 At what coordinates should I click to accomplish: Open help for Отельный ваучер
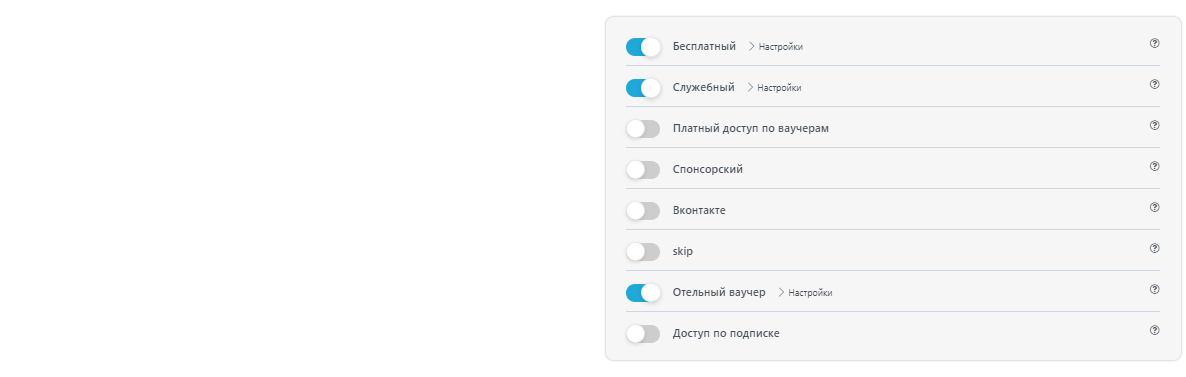[x=1154, y=288]
